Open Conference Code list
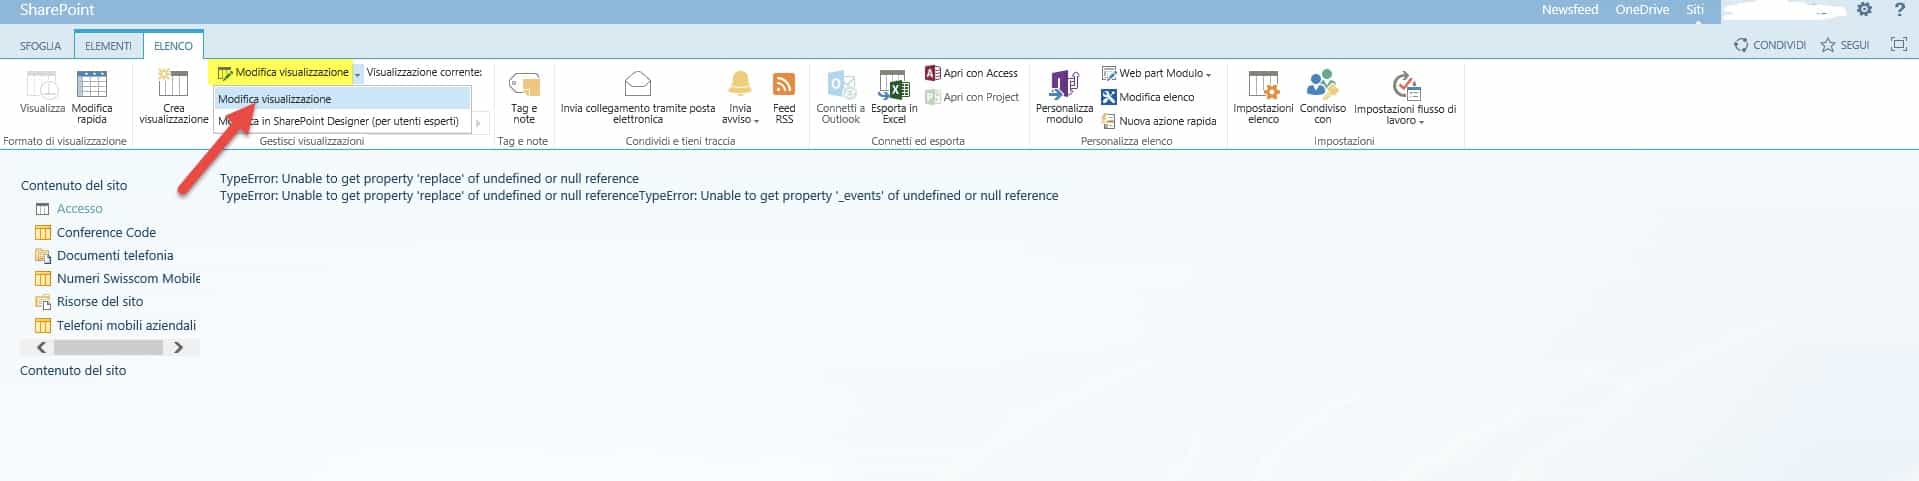 (106, 232)
